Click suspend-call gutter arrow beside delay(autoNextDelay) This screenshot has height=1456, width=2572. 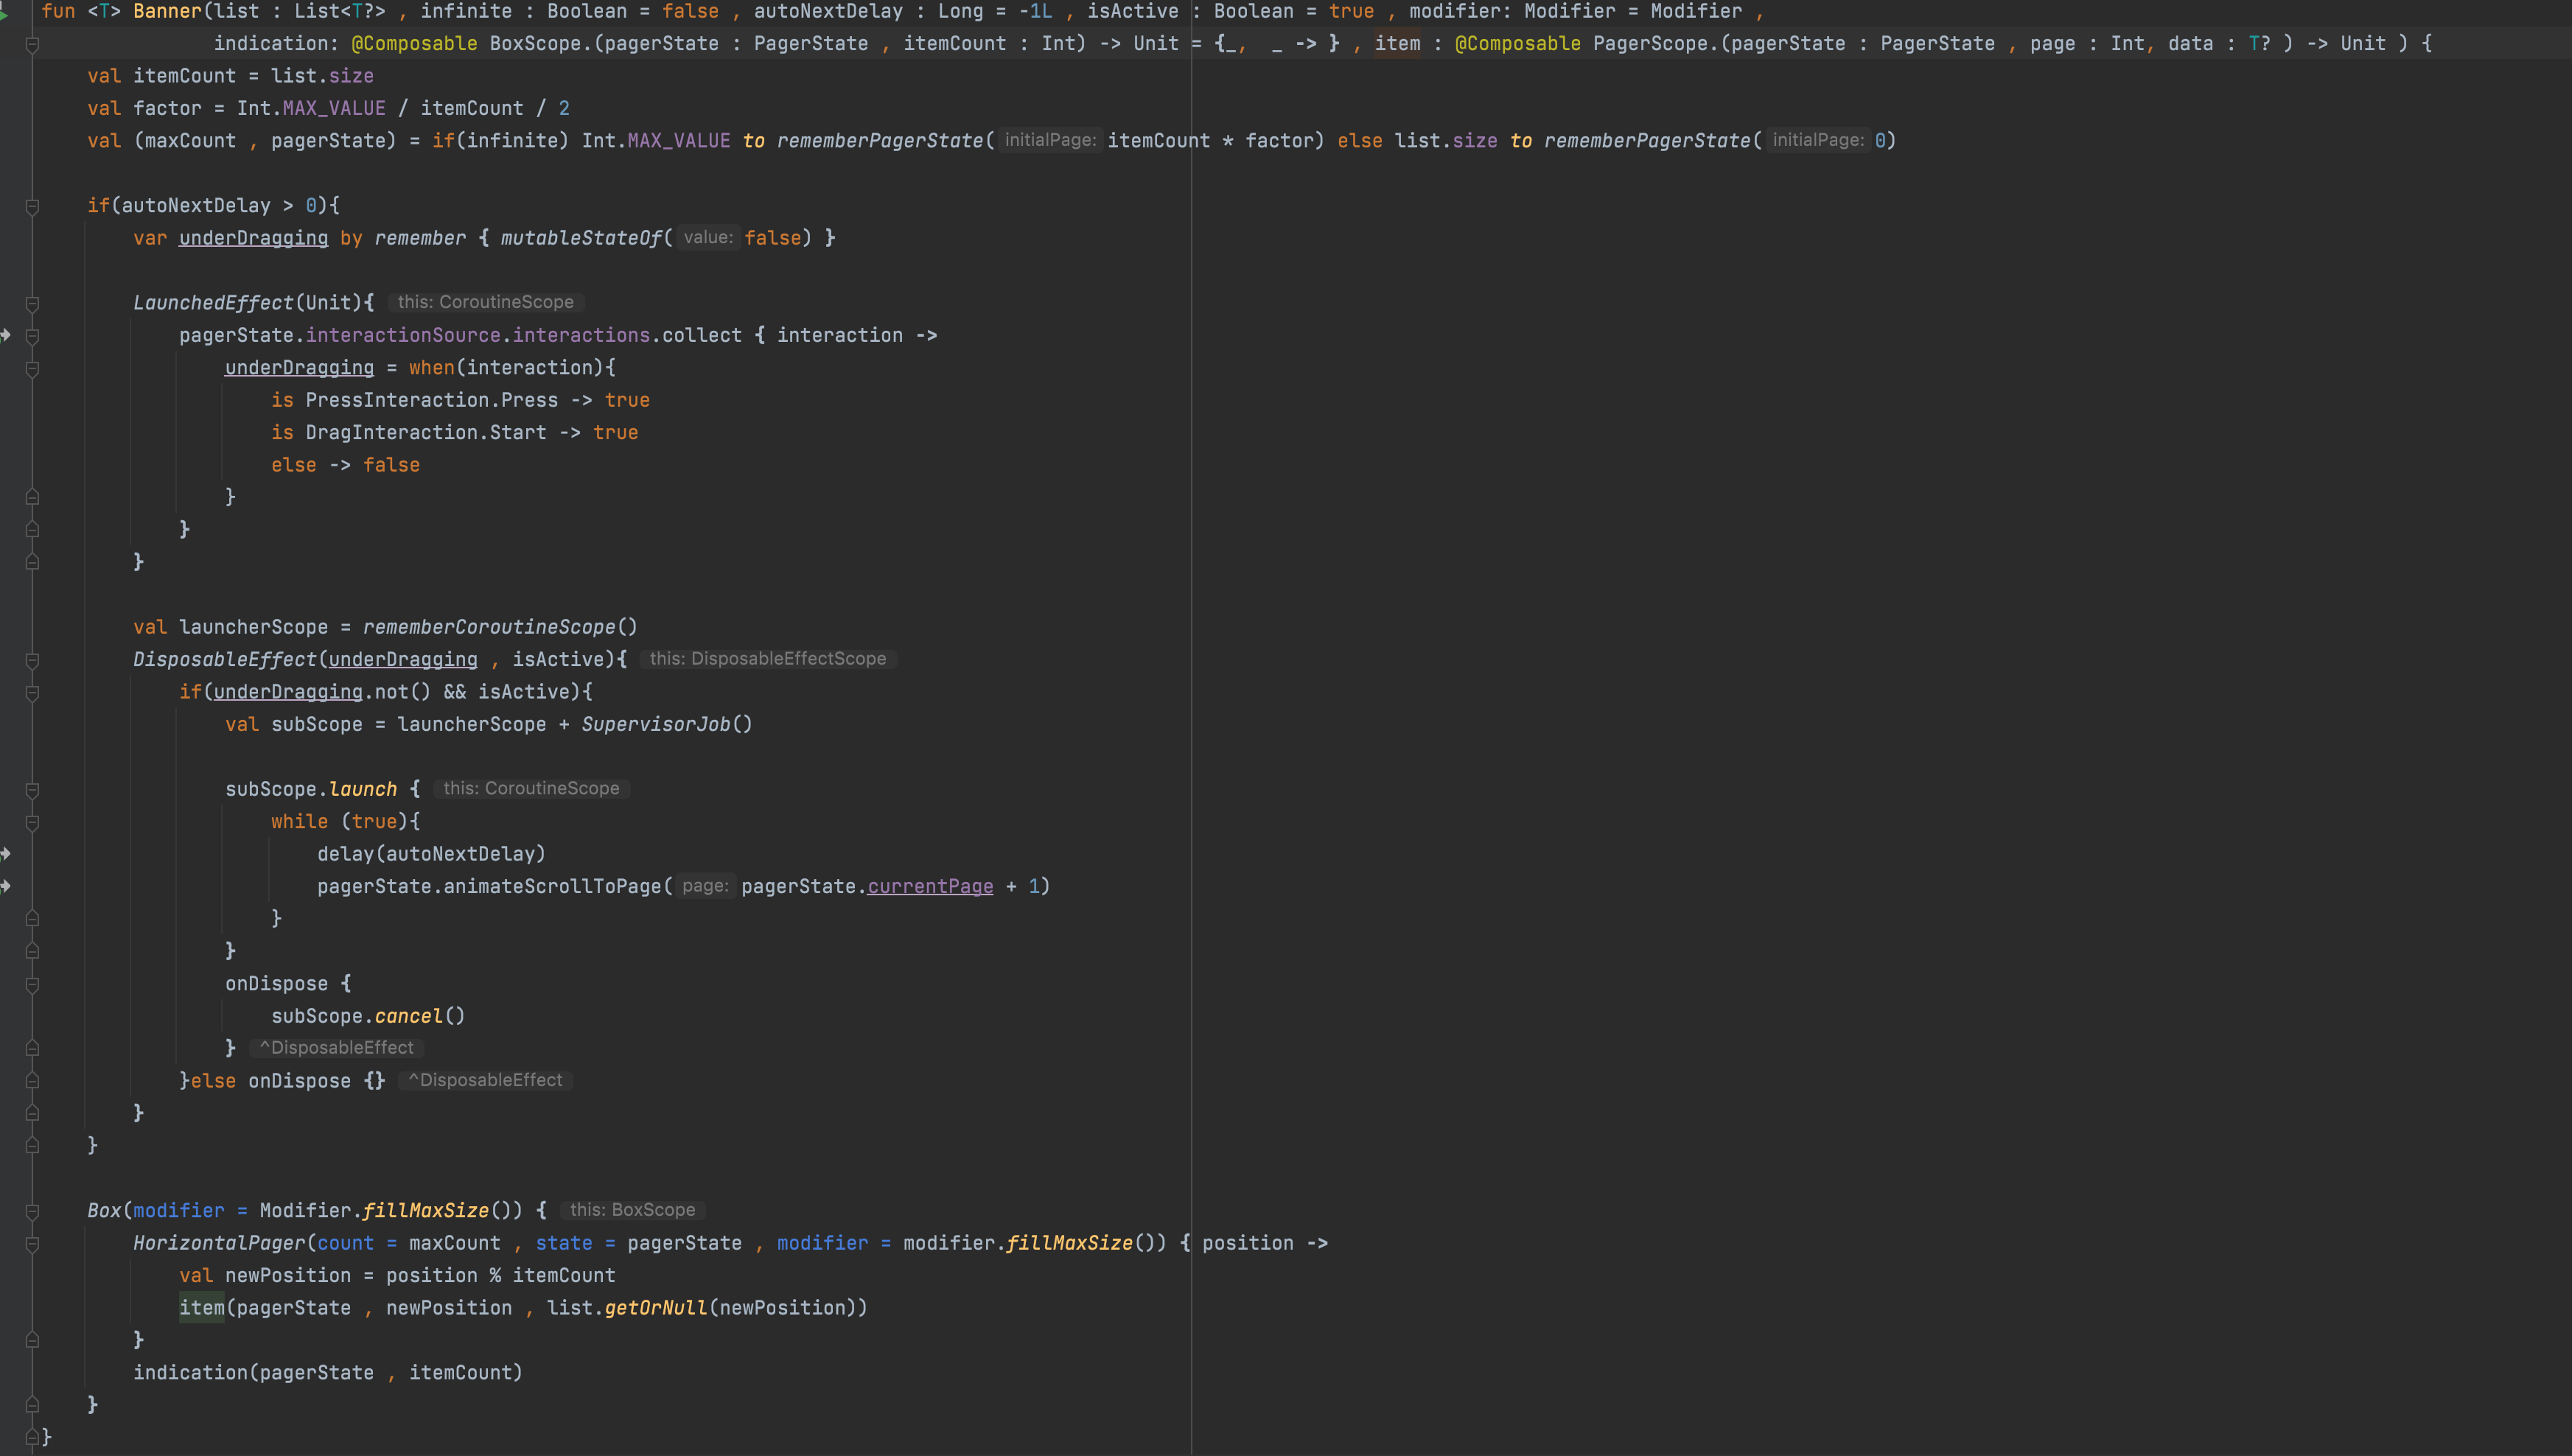click(5, 854)
